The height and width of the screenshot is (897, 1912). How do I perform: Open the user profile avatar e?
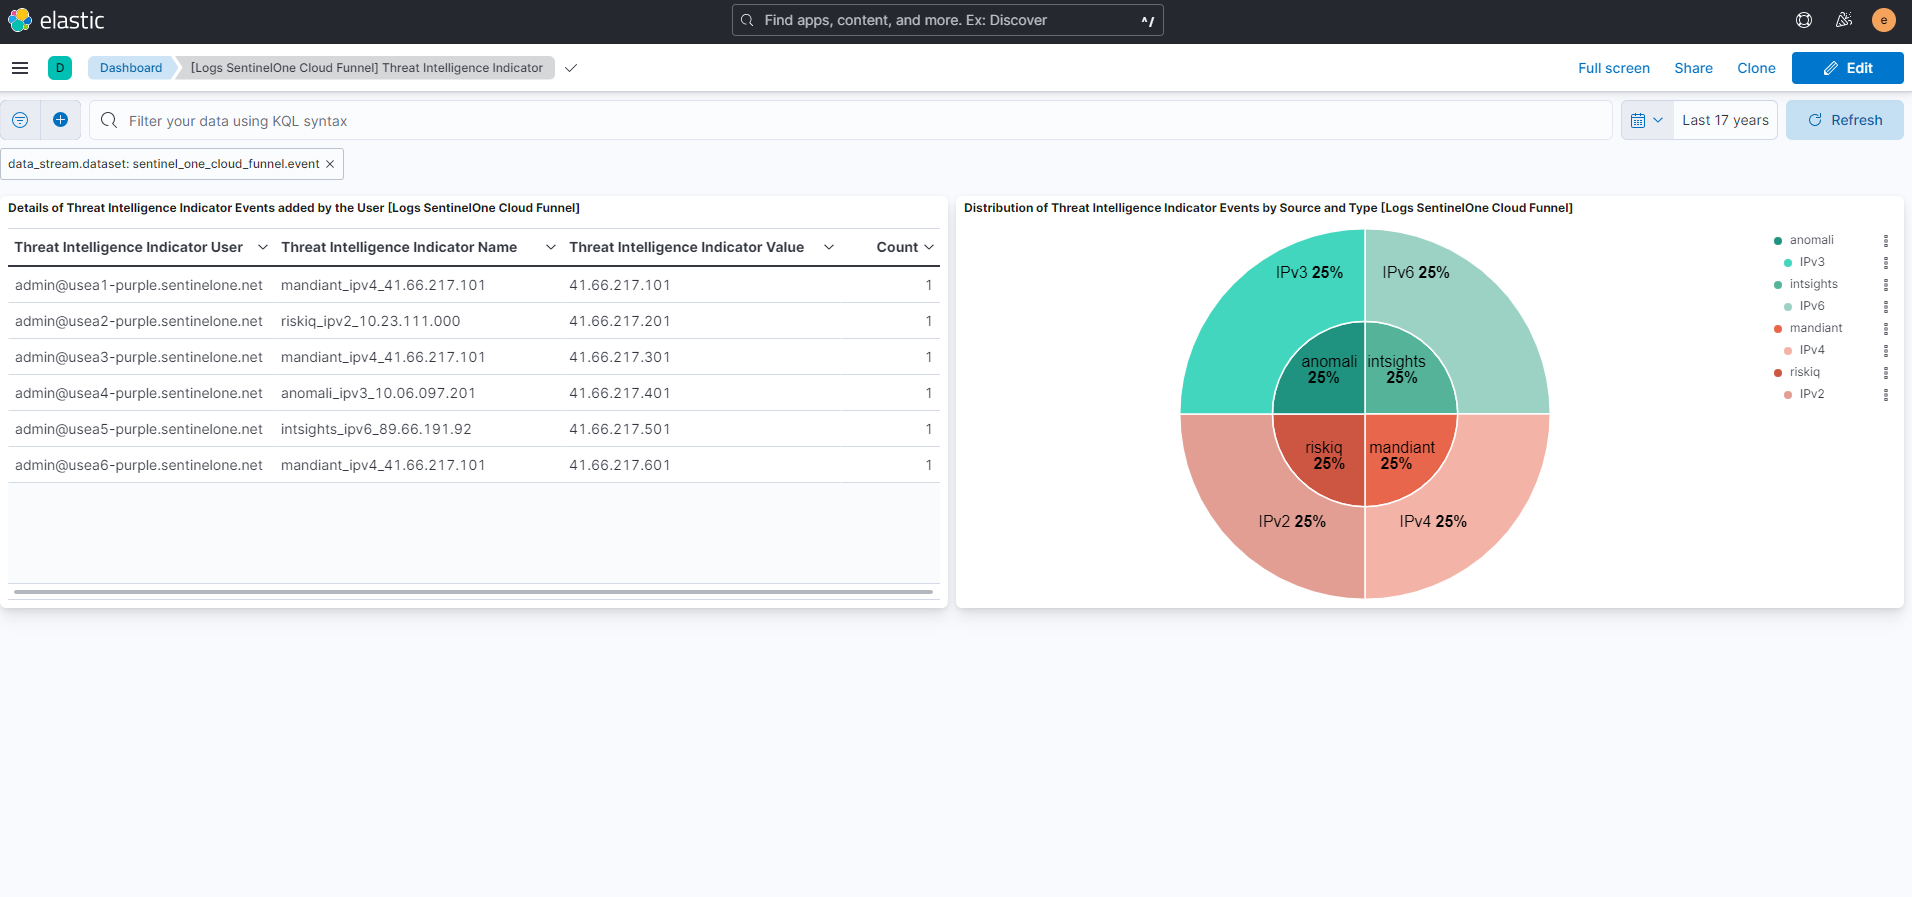(1884, 20)
